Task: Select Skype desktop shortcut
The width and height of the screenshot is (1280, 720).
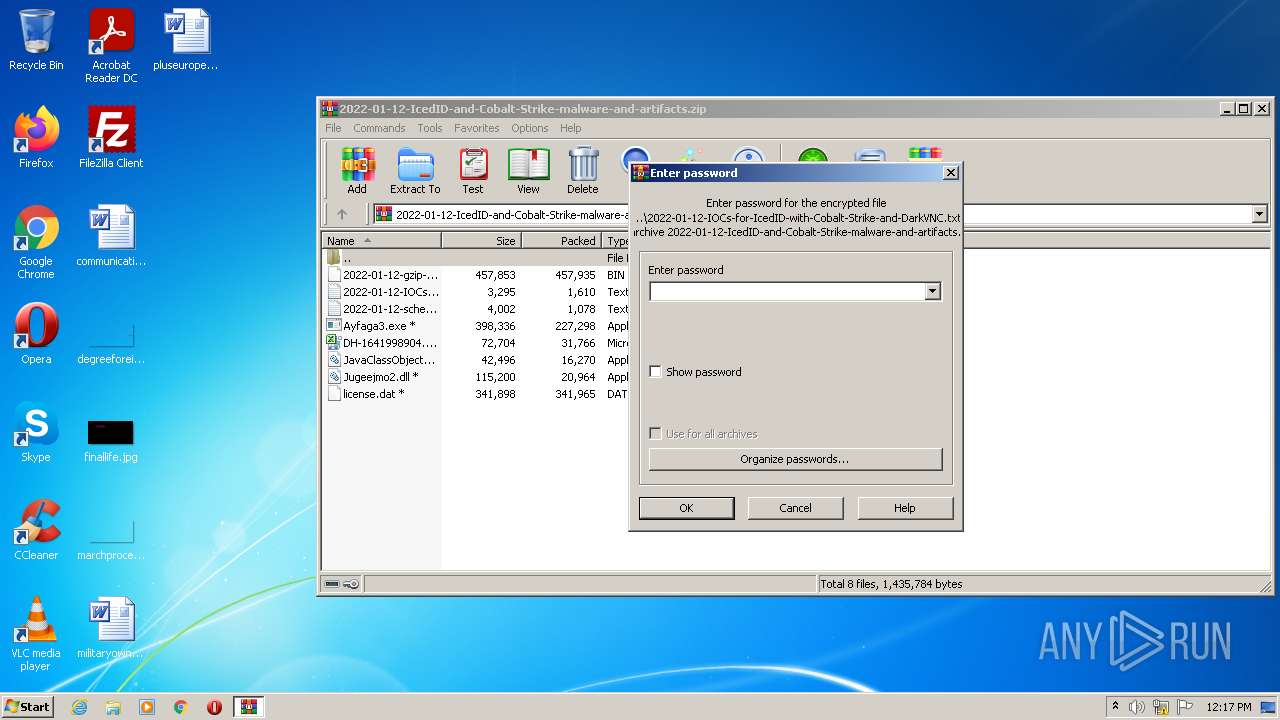Action: [x=36, y=432]
